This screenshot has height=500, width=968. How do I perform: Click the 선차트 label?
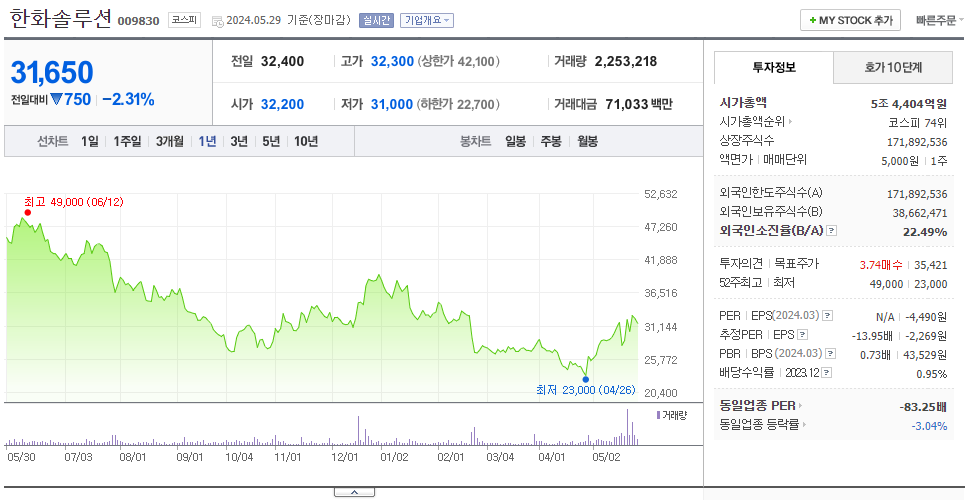52,141
